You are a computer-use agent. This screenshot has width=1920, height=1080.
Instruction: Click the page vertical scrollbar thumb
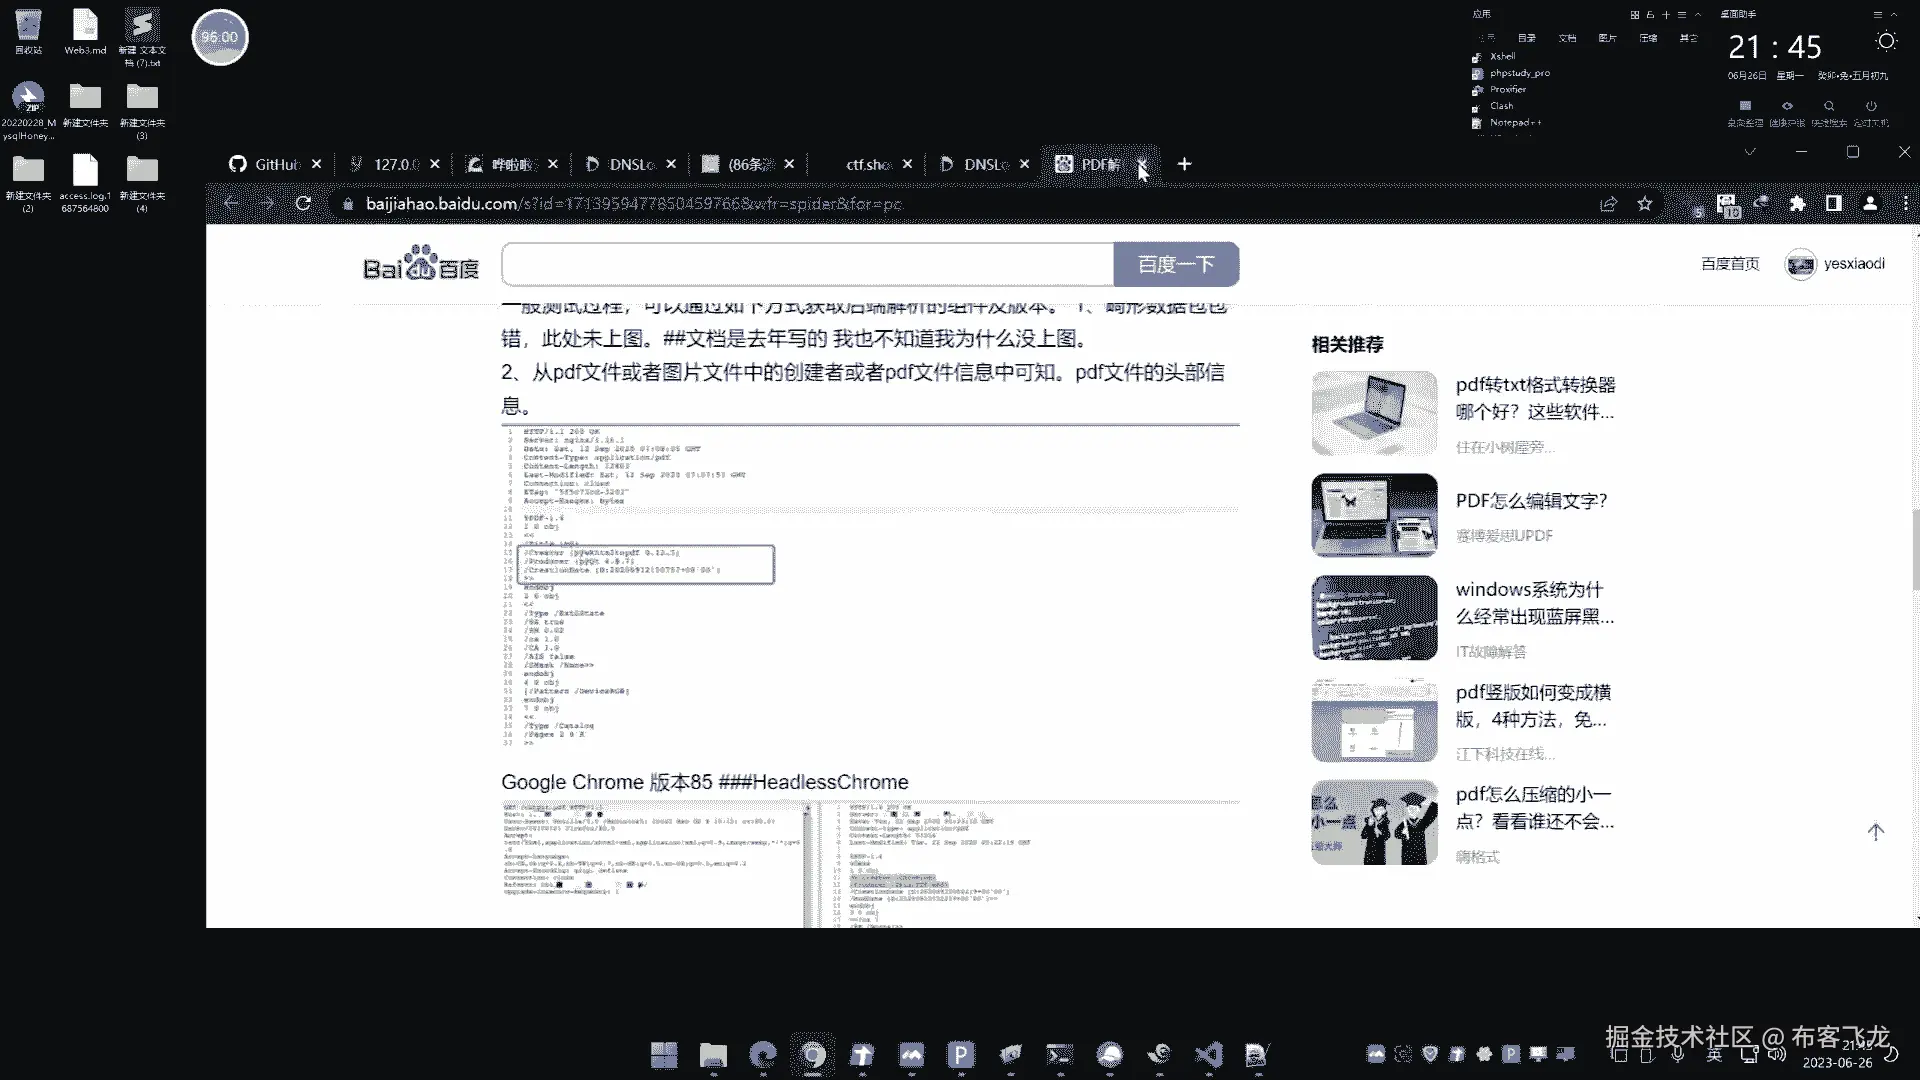point(1915,550)
